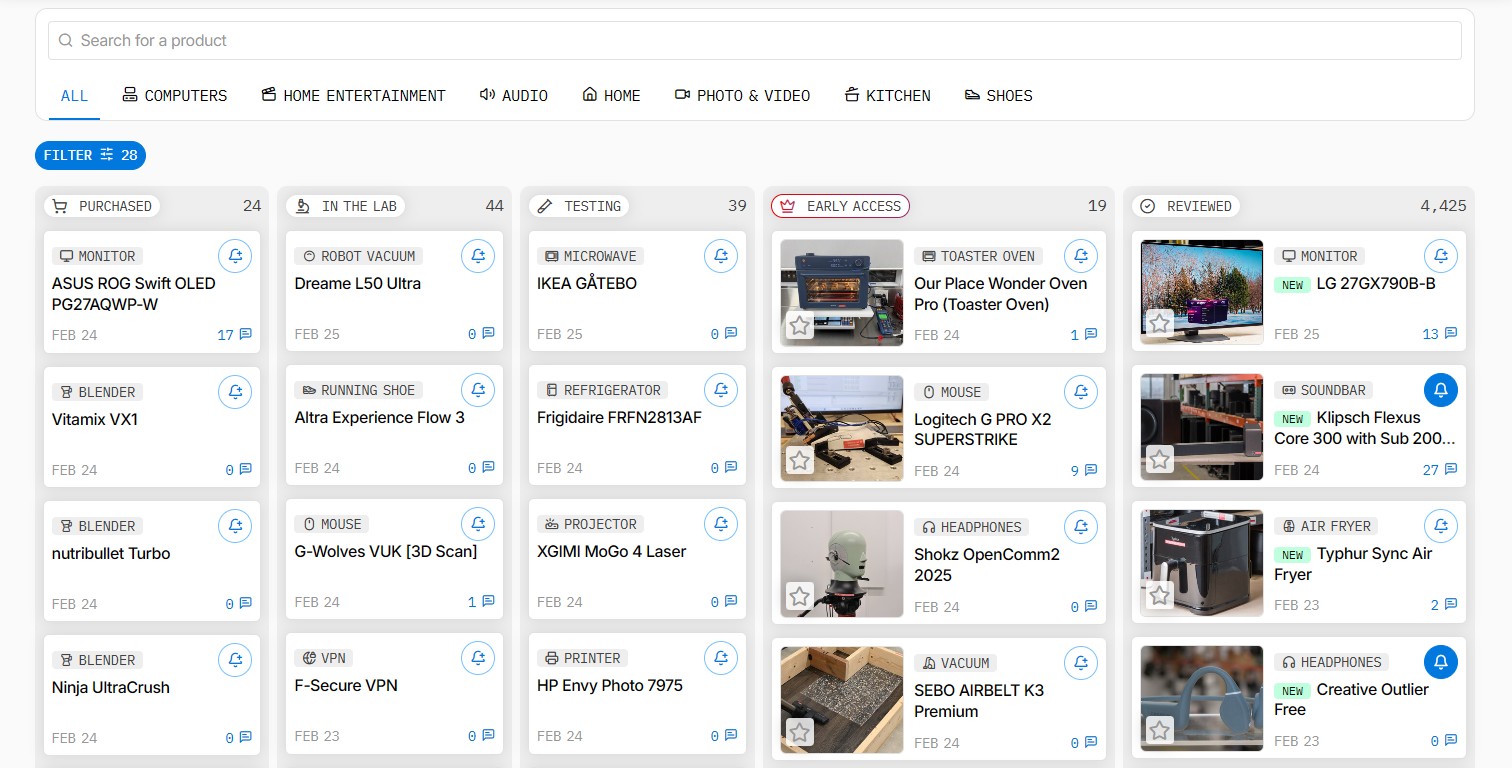Click comments icon on ASUS ROG Swift card

(x=245, y=335)
